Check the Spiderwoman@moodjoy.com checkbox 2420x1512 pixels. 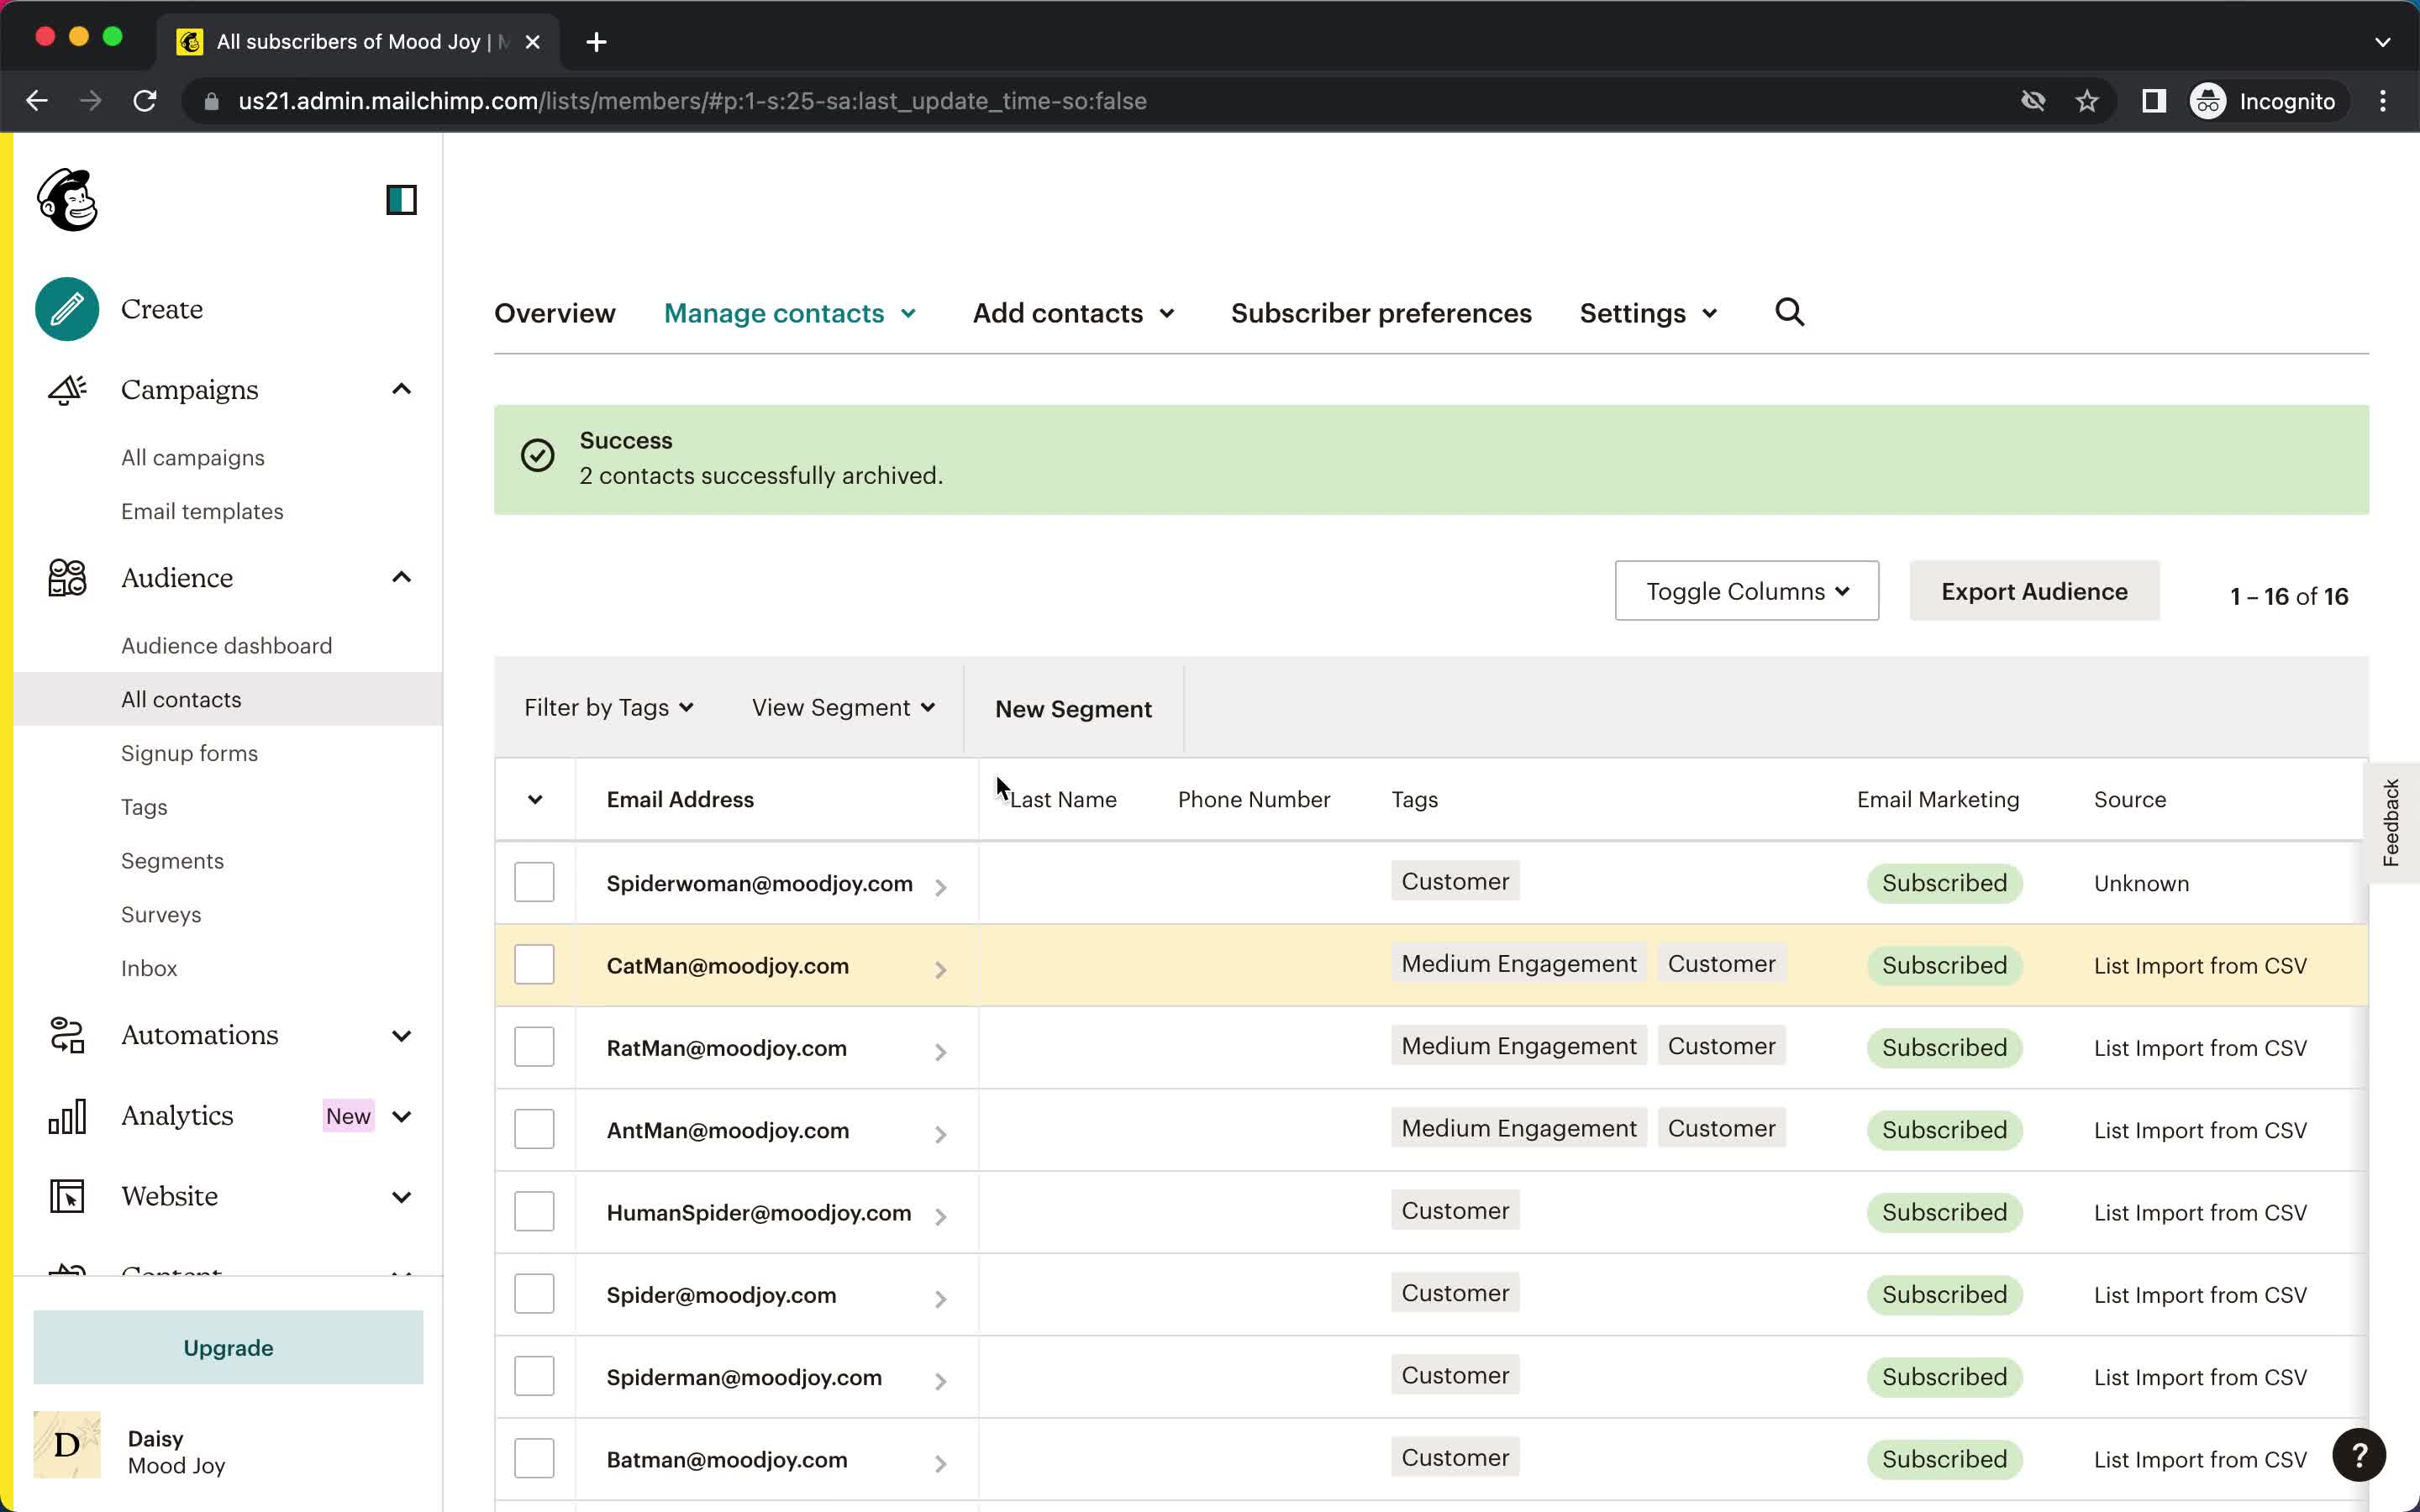[534, 882]
